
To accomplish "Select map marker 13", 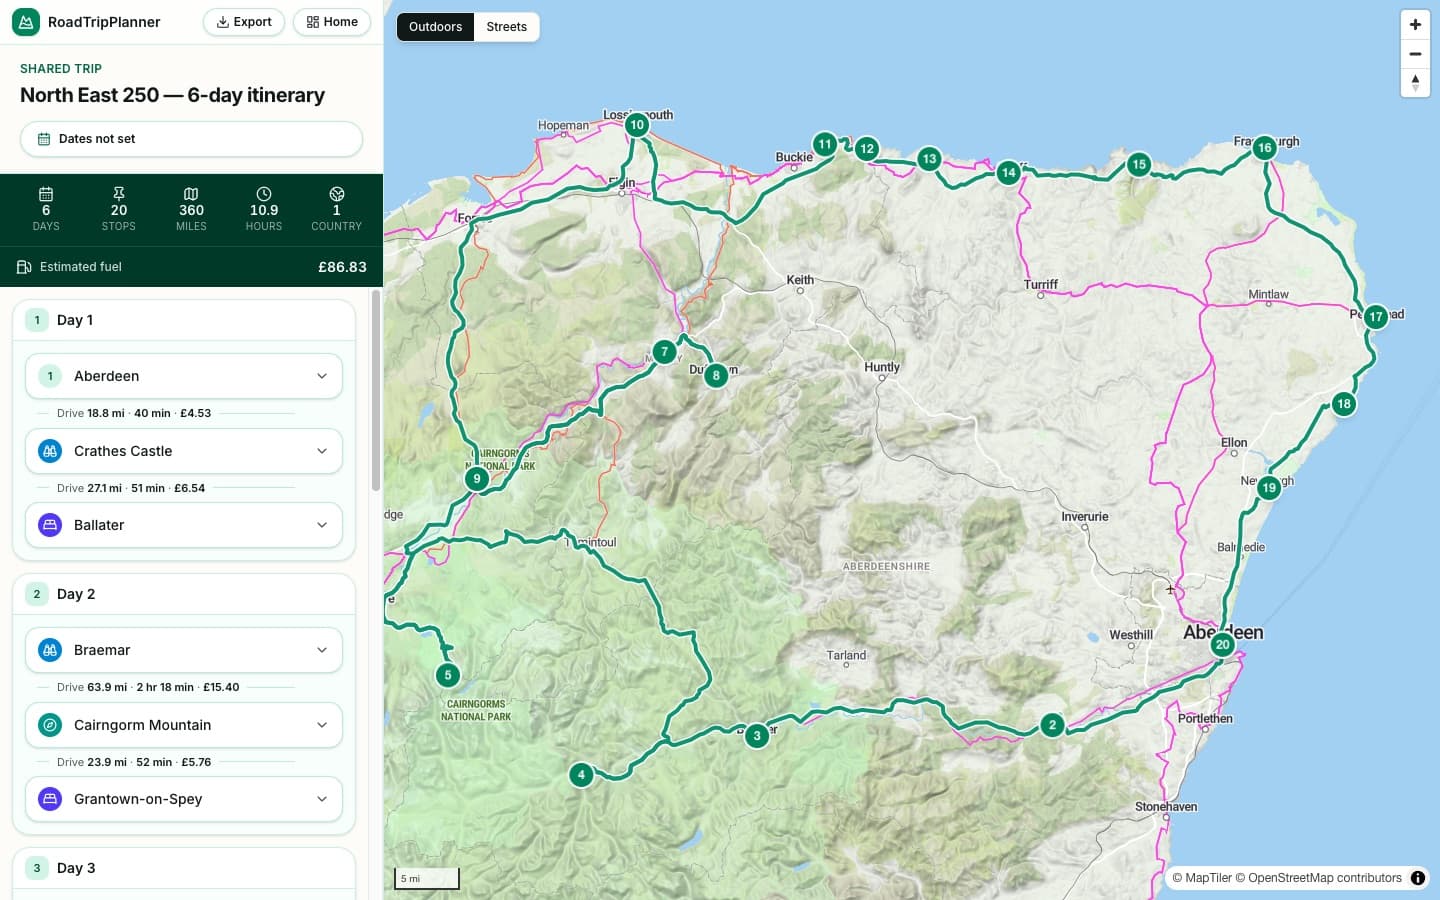I will click(x=929, y=158).
